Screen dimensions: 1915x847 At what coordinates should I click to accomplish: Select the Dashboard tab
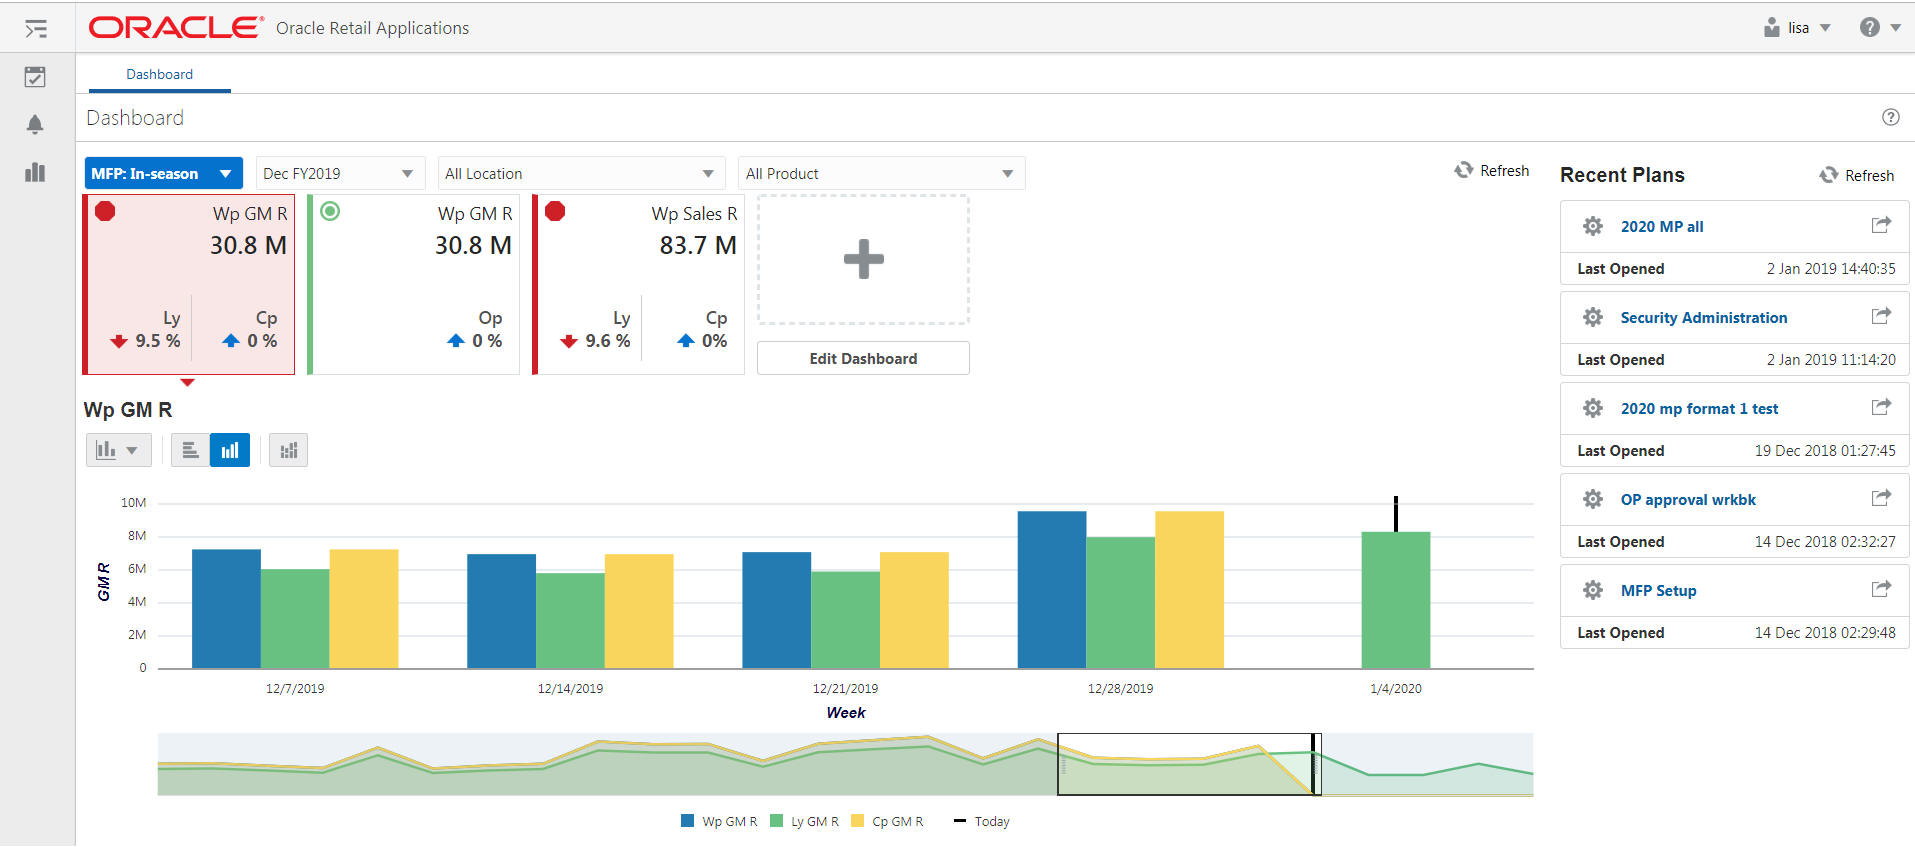(159, 74)
